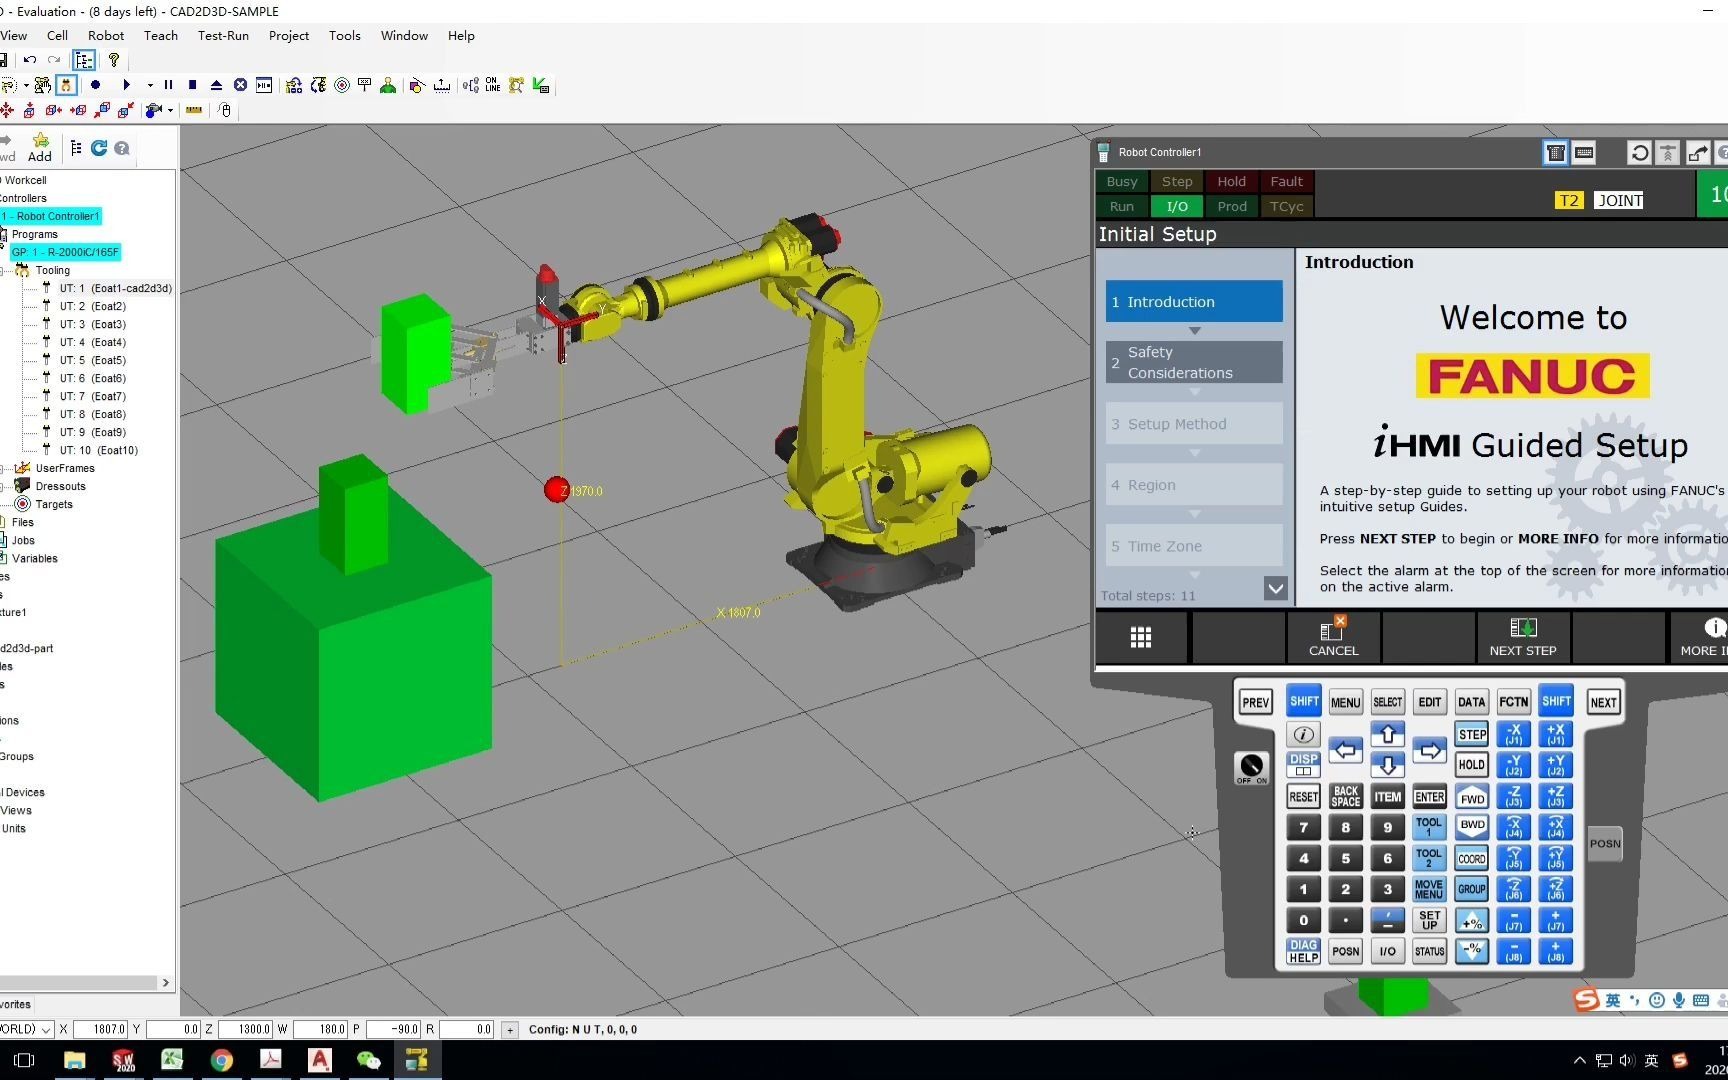Viewport: 1728px width, 1080px height.
Task: Click the grey help bubble in navigator
Action: 122,148
